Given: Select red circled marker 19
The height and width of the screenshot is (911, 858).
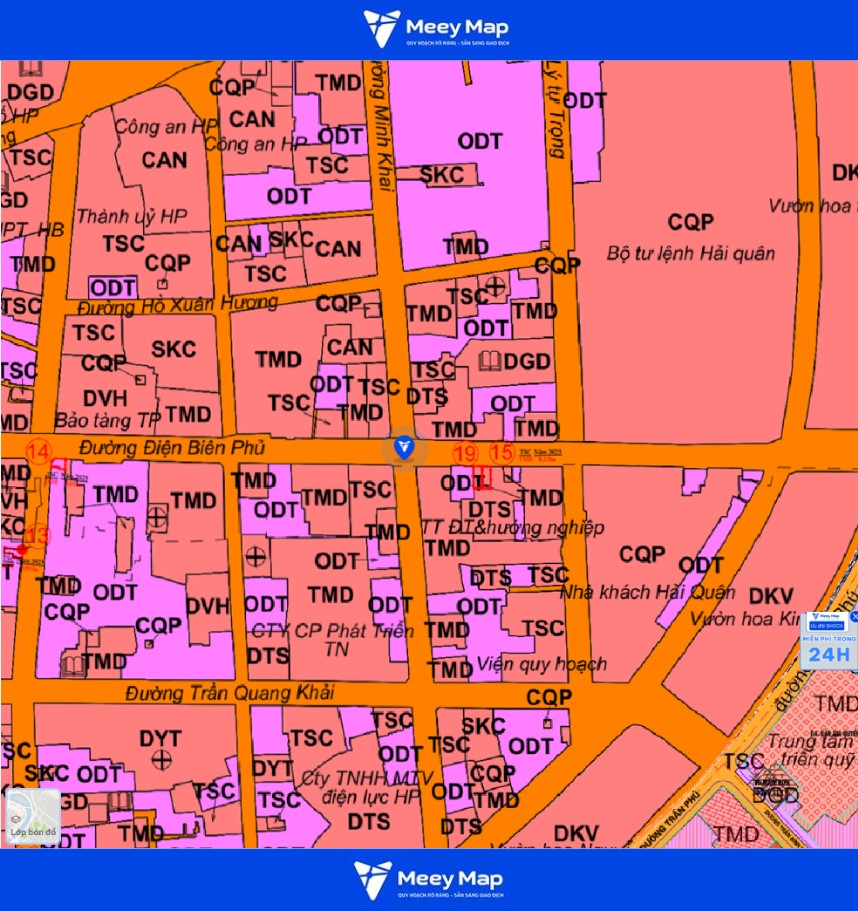Looking at the screenshot, I should coord(465,454).
